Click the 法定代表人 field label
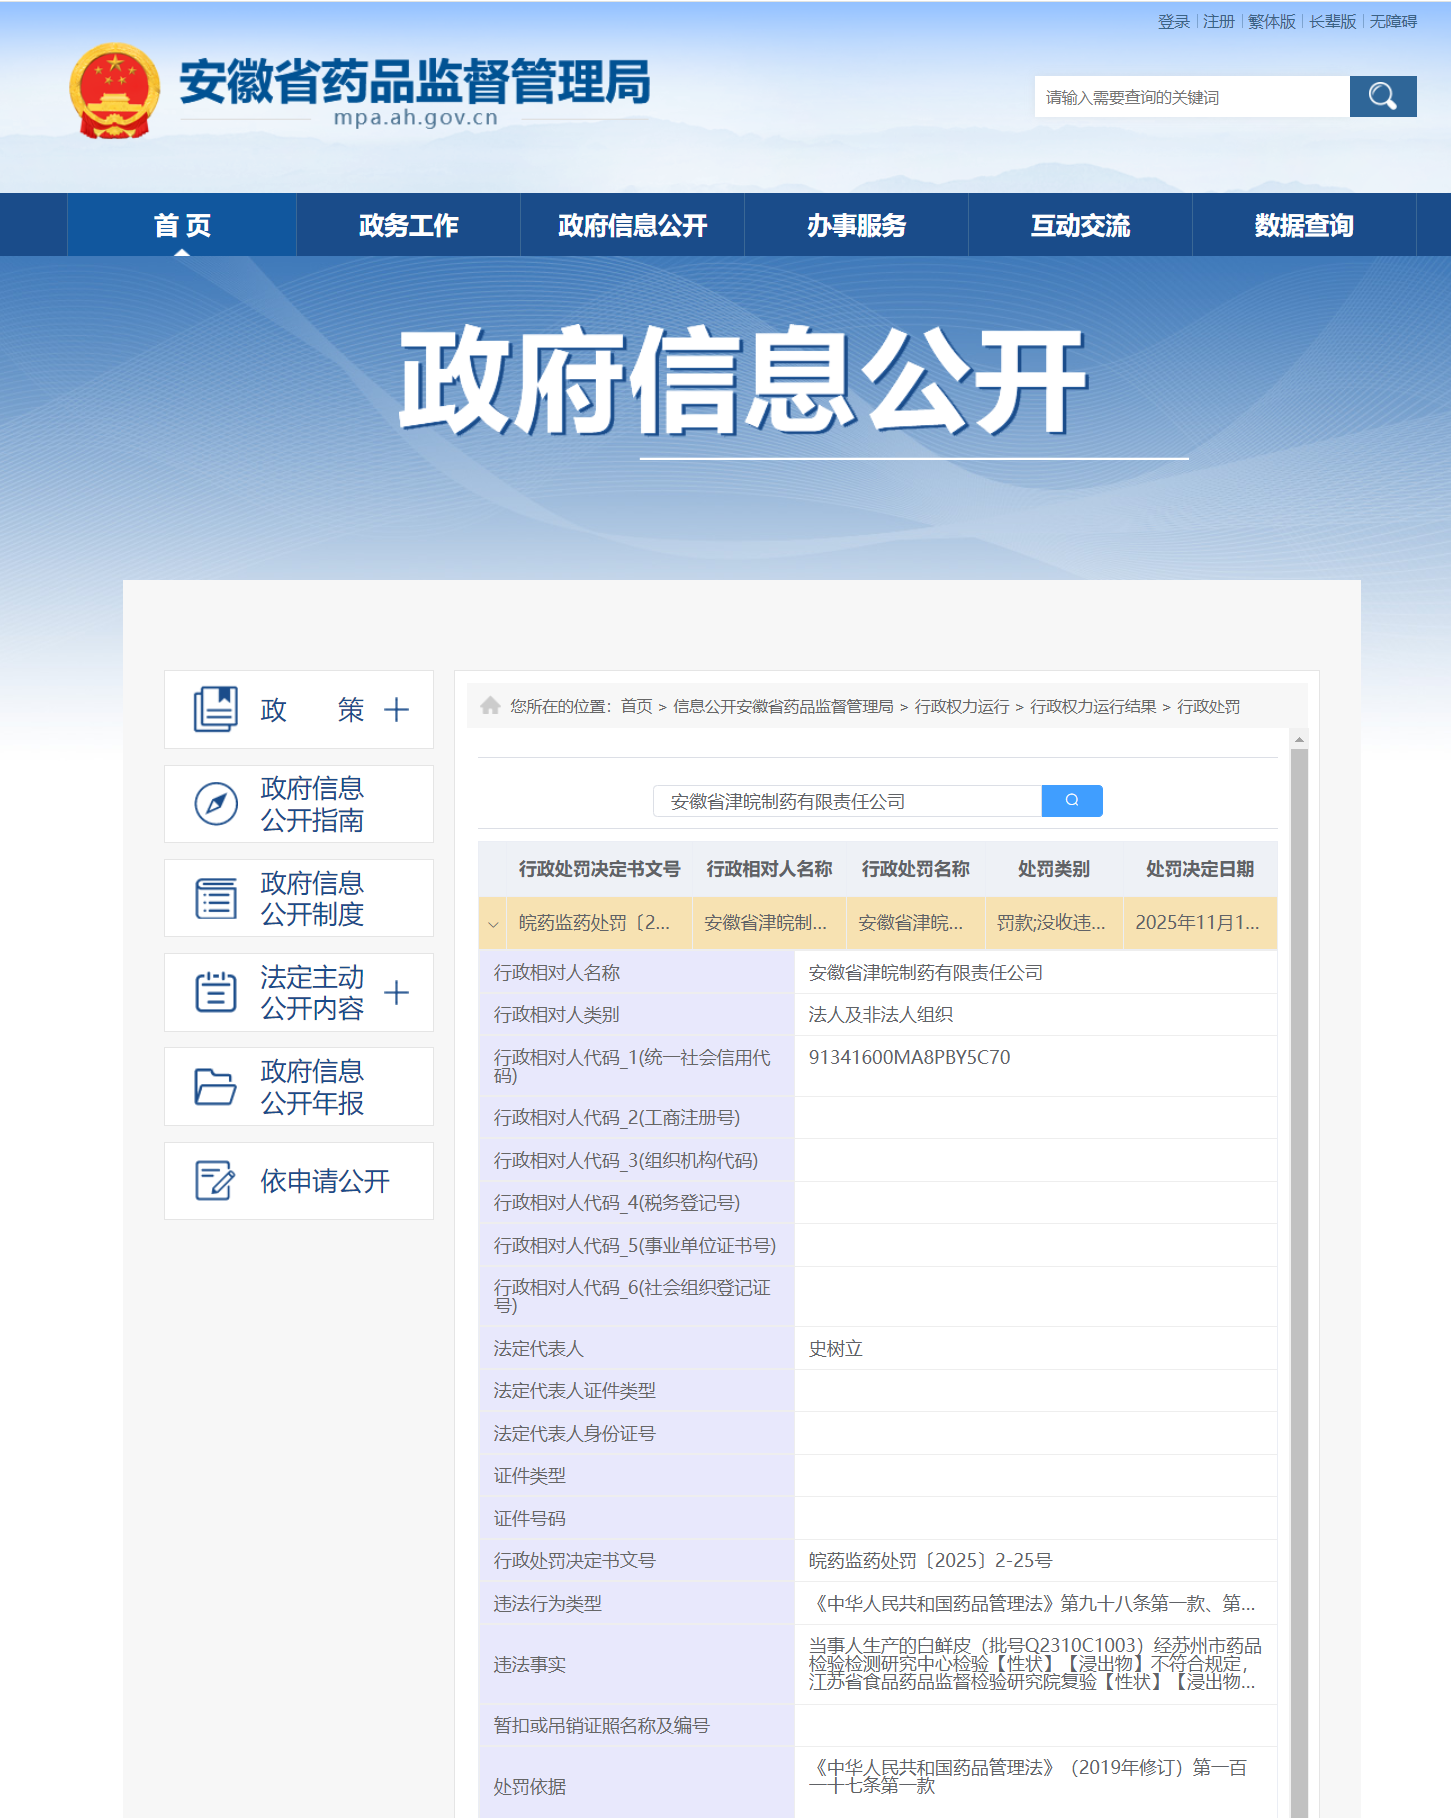Image resolution: width=1451 pixels, height=1818 pixels. [x=538, y=1349]
